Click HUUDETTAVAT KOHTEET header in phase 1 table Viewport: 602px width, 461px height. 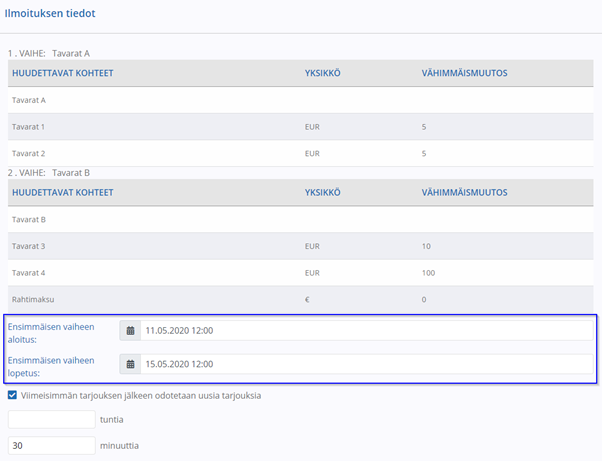pos(63,73)
